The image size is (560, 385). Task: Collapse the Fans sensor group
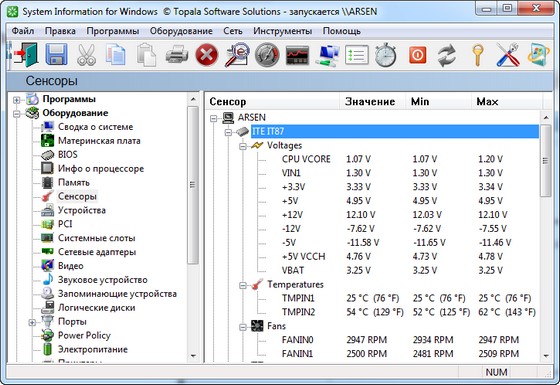pos(243,327)
